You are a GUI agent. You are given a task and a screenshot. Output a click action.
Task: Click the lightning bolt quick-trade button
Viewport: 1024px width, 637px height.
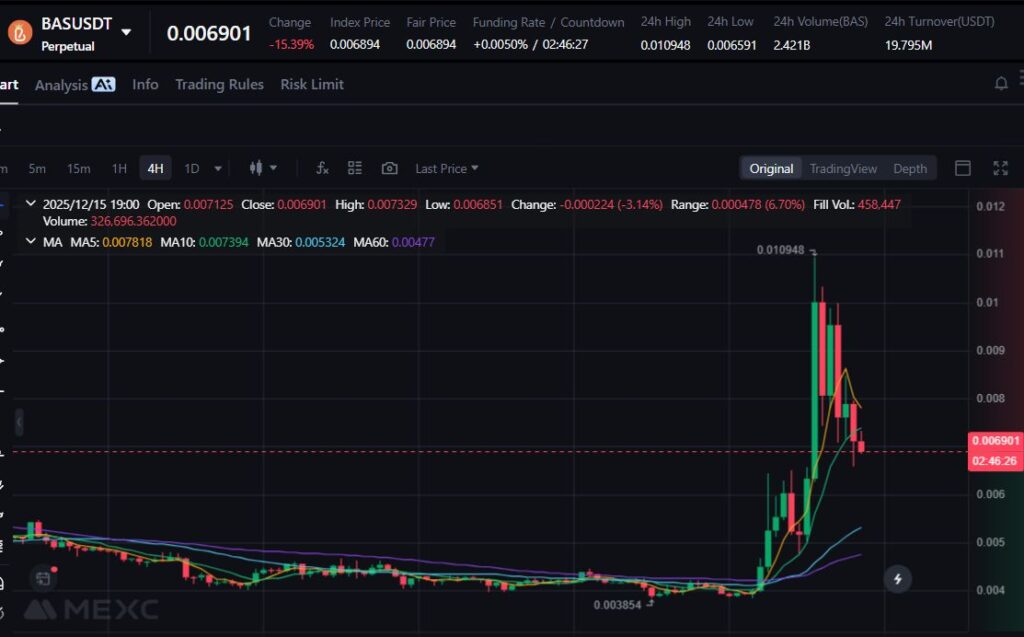(898, 578)
